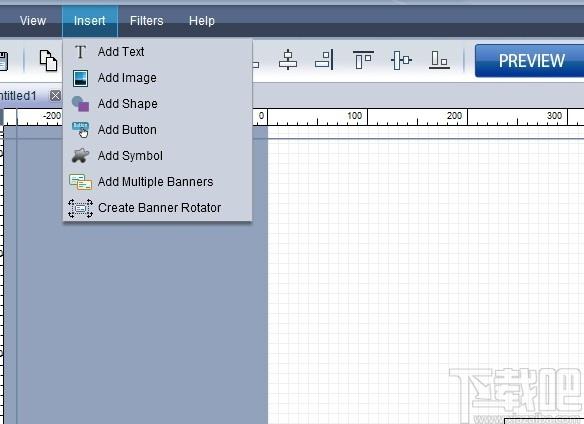The height and width of the screenshot is (424, 584).
Task: Click the Add Text icon
Action: coord(80,51)
